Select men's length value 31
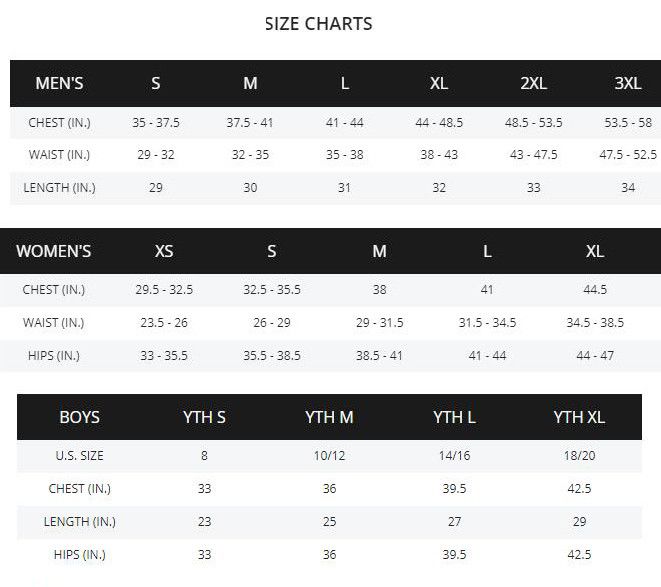 [344, 189]
